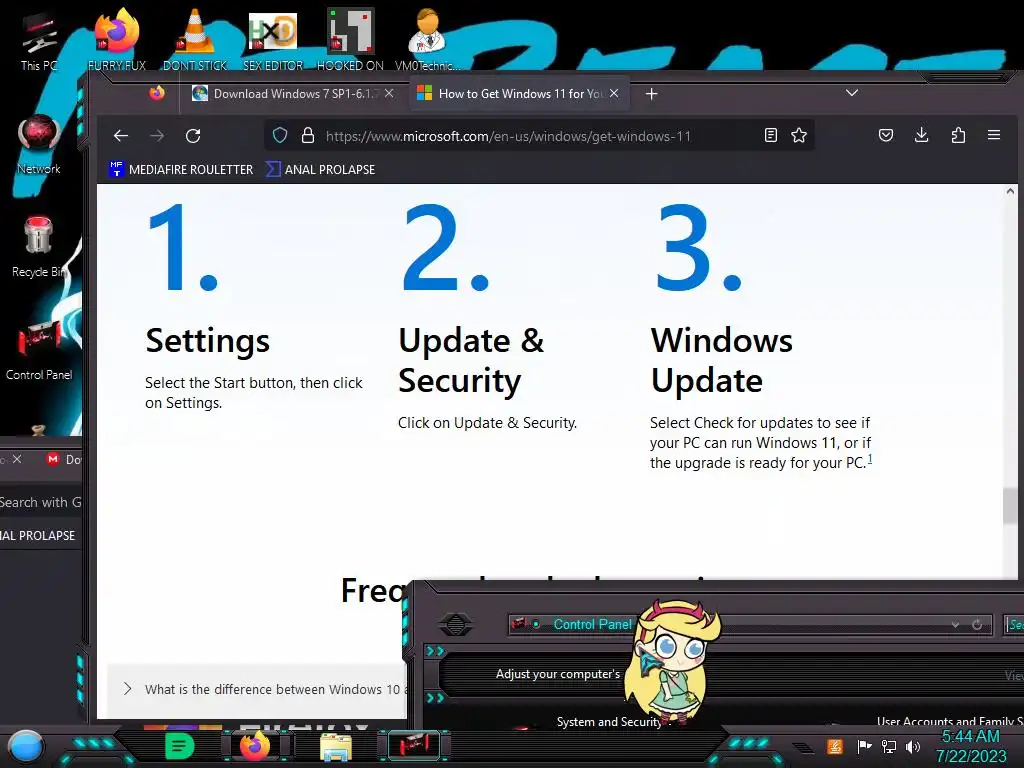Open the Java tray icon
The width and height of the screenshot is (1024, 768).
pyautogui.click(x=835, y=746)
